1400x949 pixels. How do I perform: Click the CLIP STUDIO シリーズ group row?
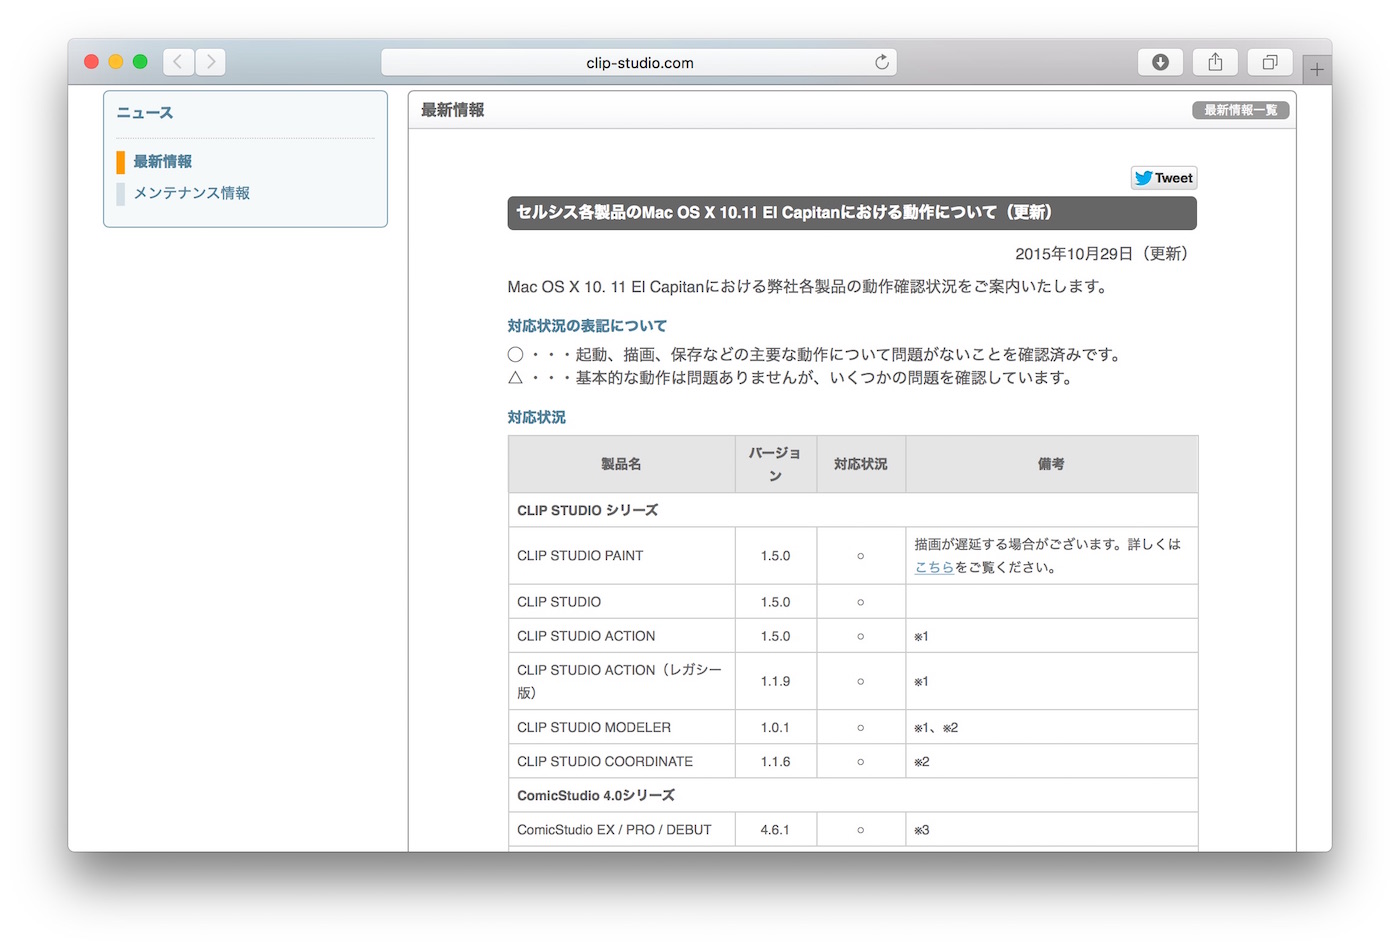[x=852, y=510]
